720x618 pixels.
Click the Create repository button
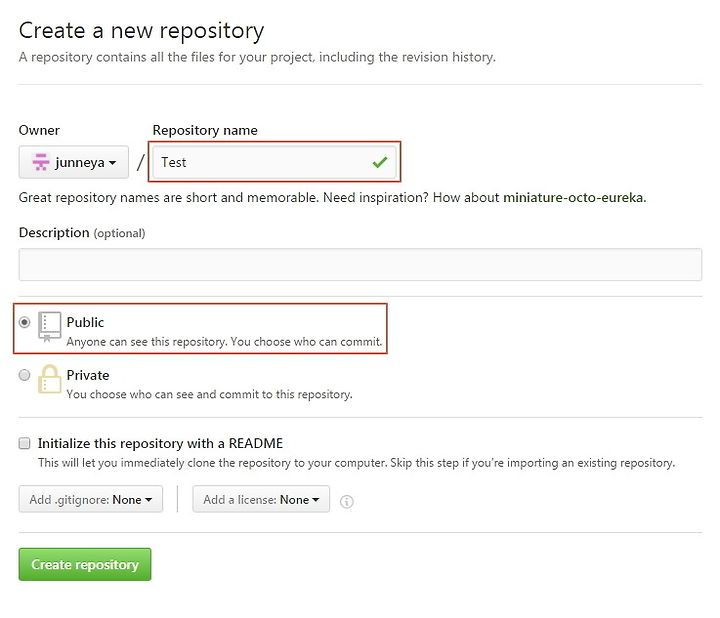(x=85, y=564)
